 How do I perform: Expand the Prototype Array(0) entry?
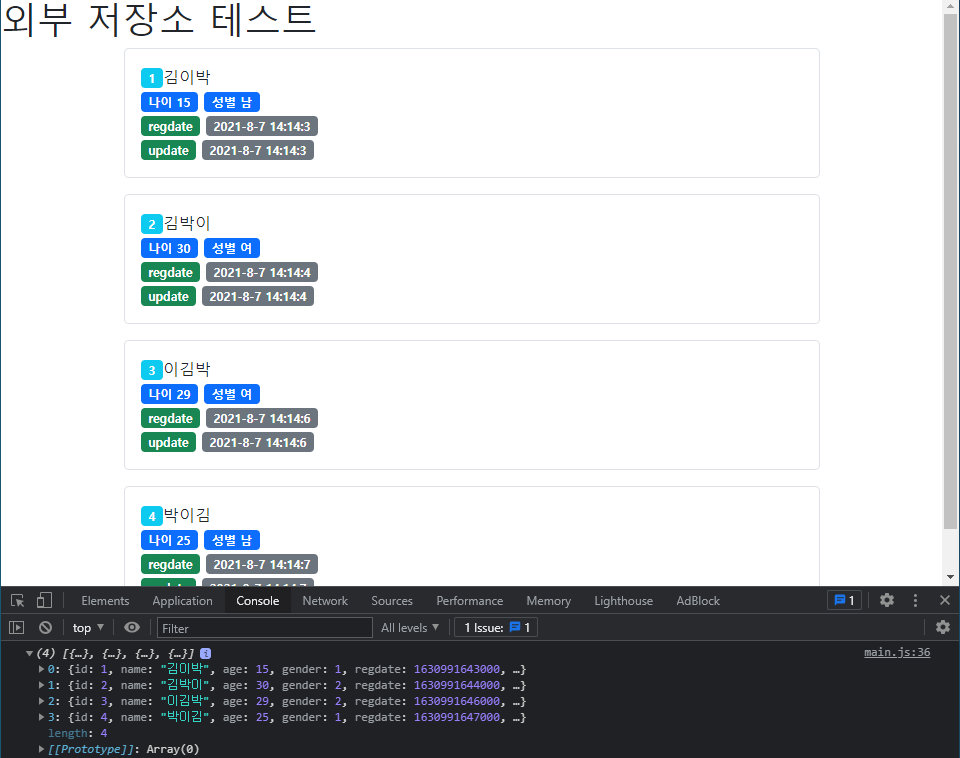pyautogui.click(x=41, y=749)
